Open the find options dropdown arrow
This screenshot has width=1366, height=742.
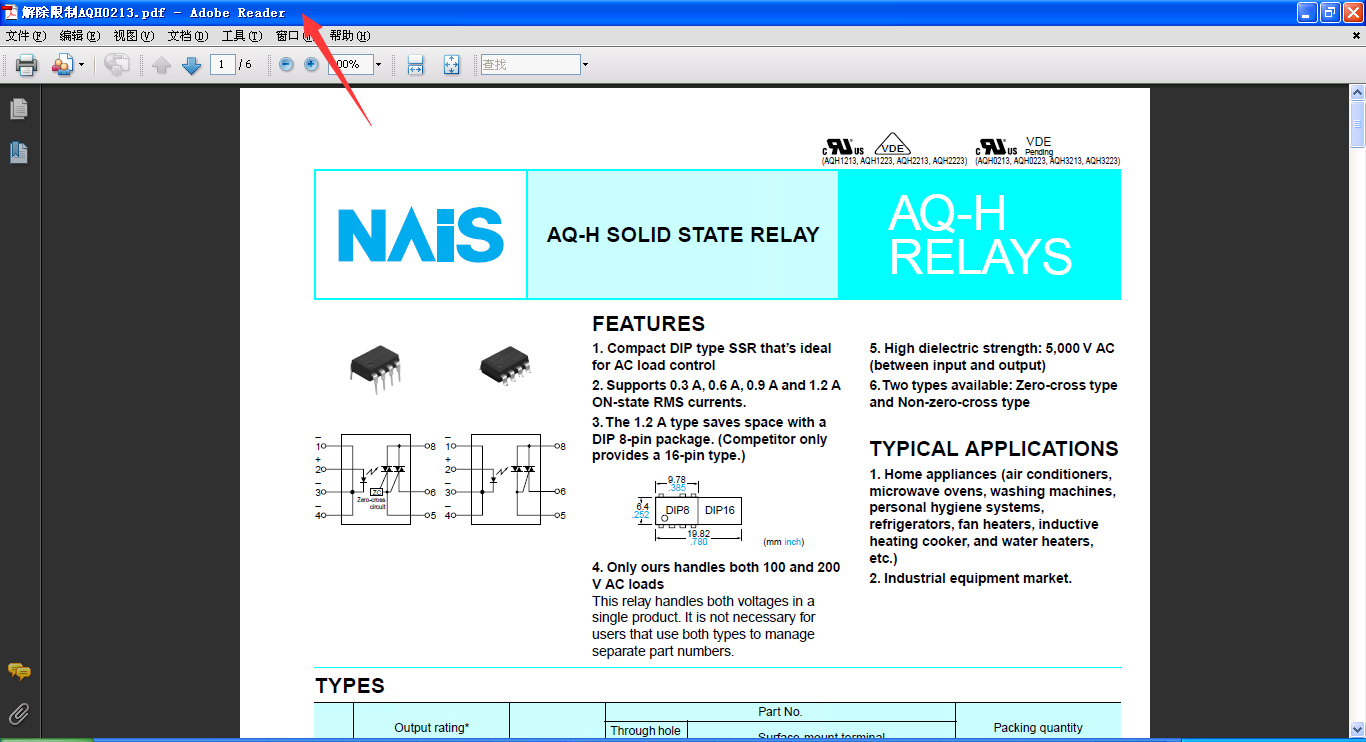coord(585,65)
